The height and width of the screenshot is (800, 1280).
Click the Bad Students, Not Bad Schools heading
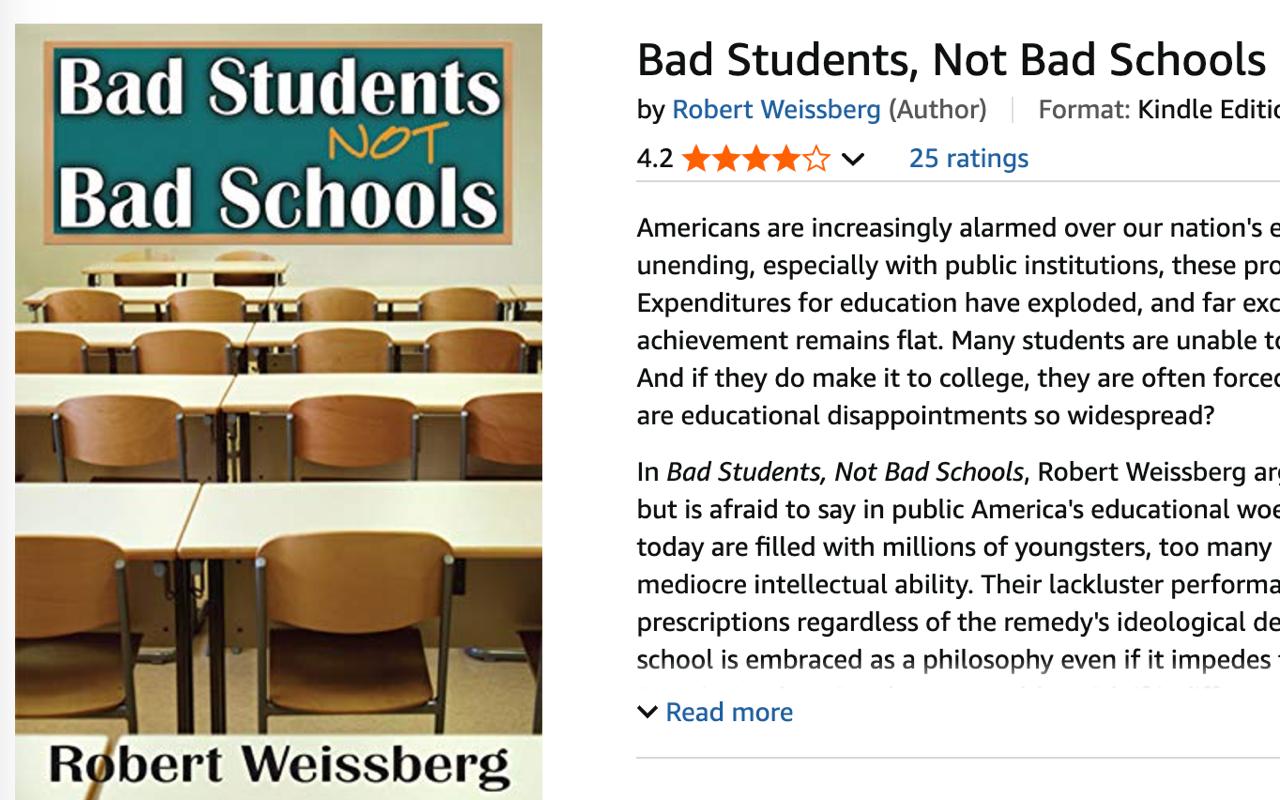[951, 60]
